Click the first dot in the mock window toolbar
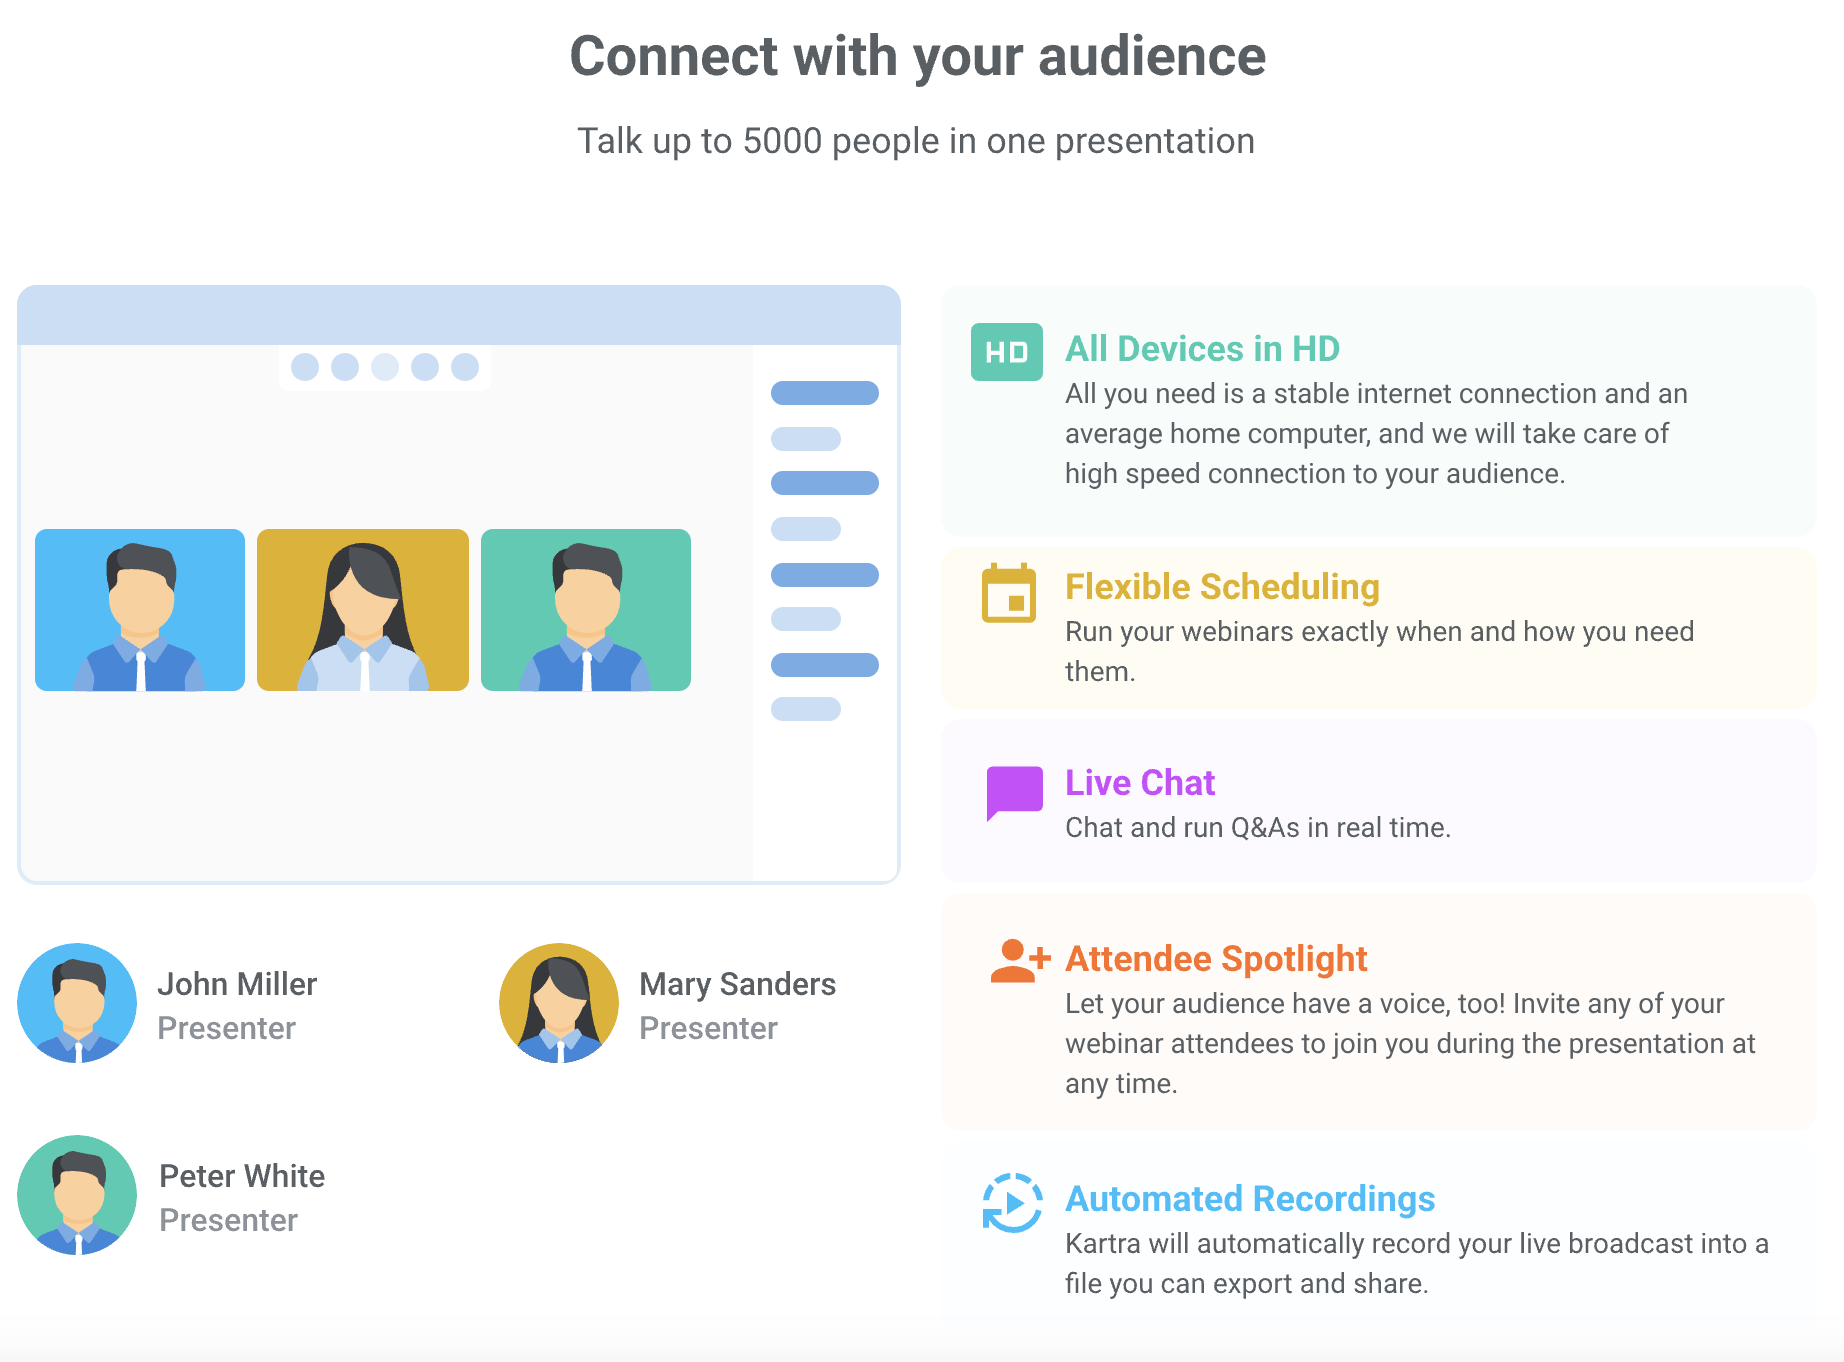The width and height of the screenshot is (1844, 1362). (x=305, y=367)
